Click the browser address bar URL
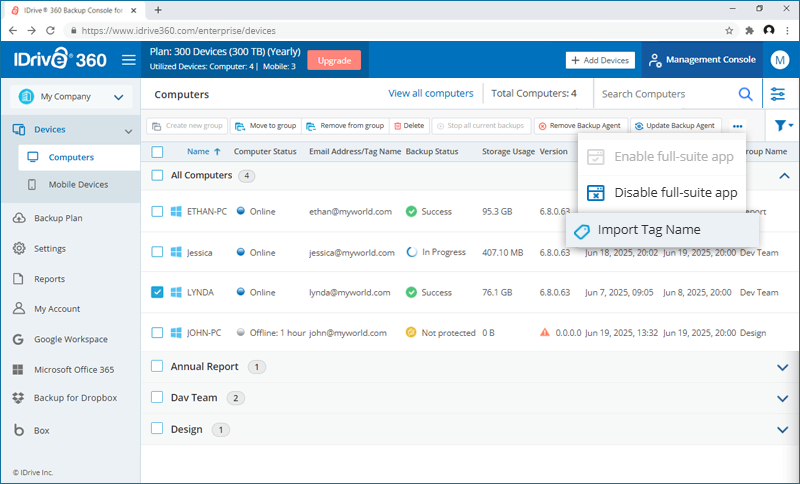 (x=179, y=31)
